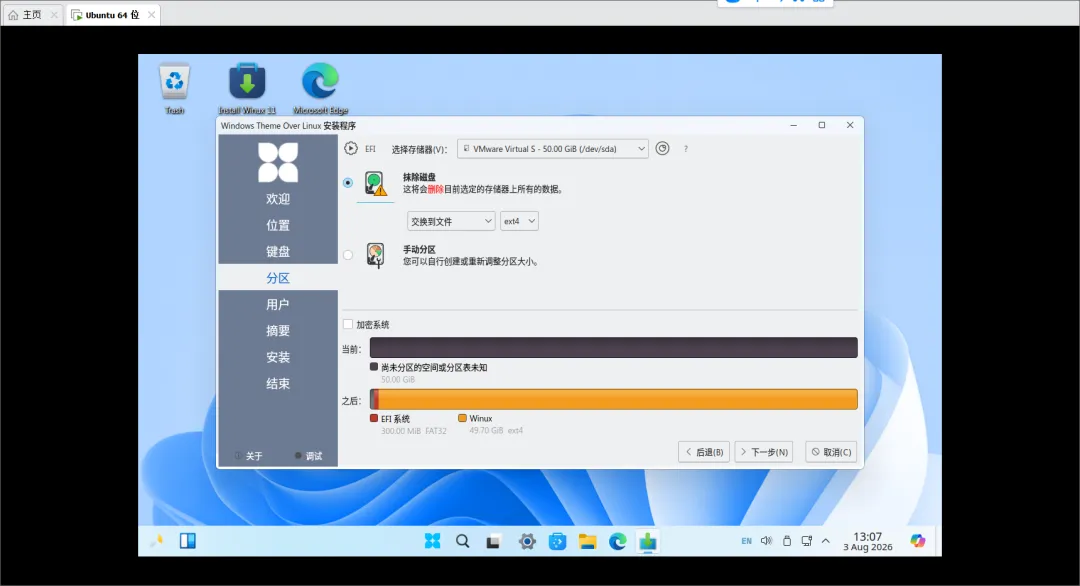Image resolution: width=1080 pixels, height=586 pixels.
Task: Close the 主页 tab
Action: tap(54, 14)
